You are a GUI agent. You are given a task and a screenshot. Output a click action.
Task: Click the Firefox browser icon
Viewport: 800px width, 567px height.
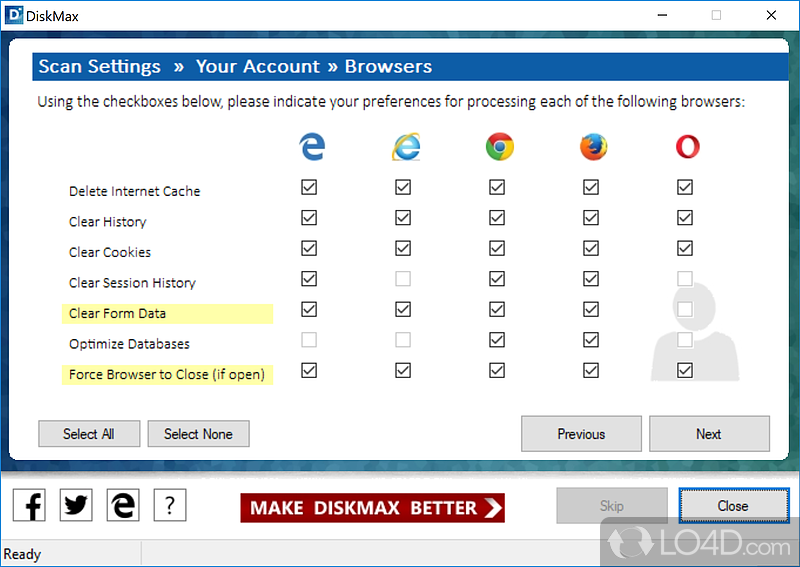593,147
